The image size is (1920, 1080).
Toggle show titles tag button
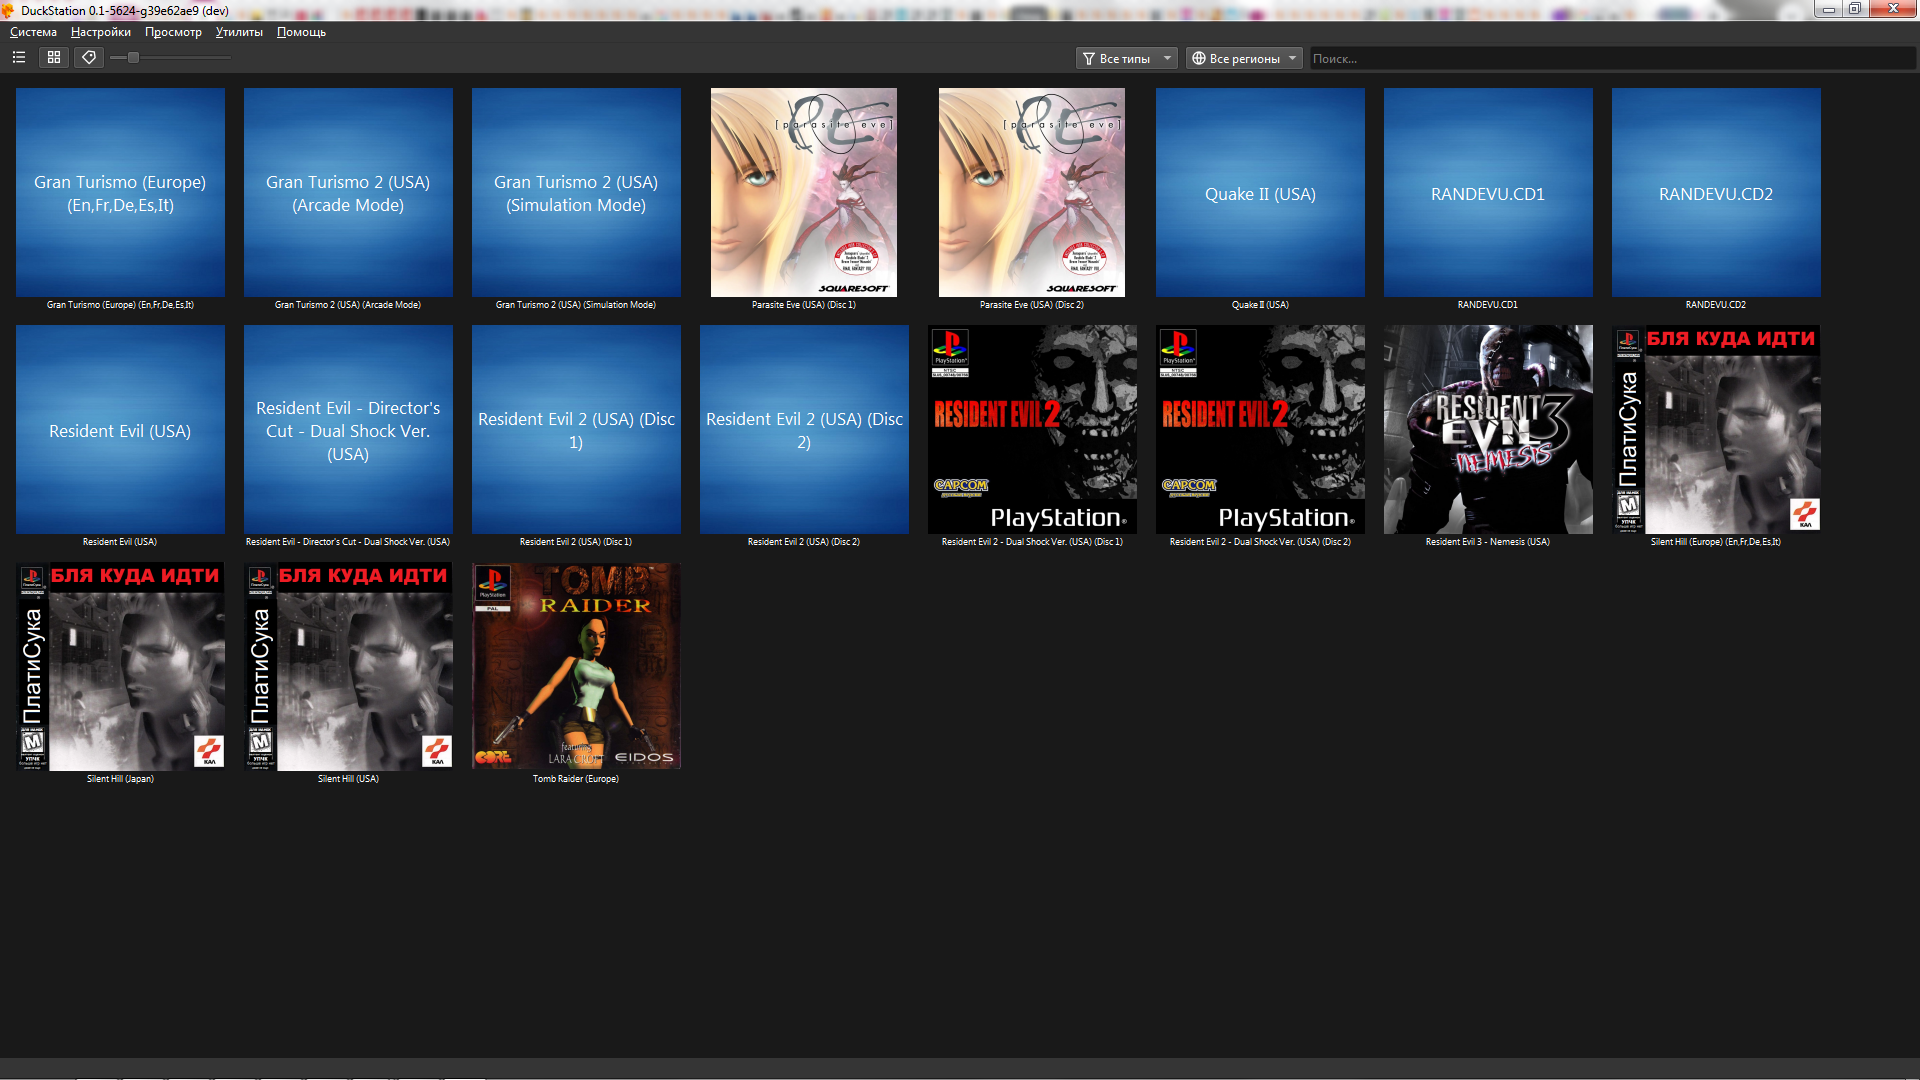(89, 58)
